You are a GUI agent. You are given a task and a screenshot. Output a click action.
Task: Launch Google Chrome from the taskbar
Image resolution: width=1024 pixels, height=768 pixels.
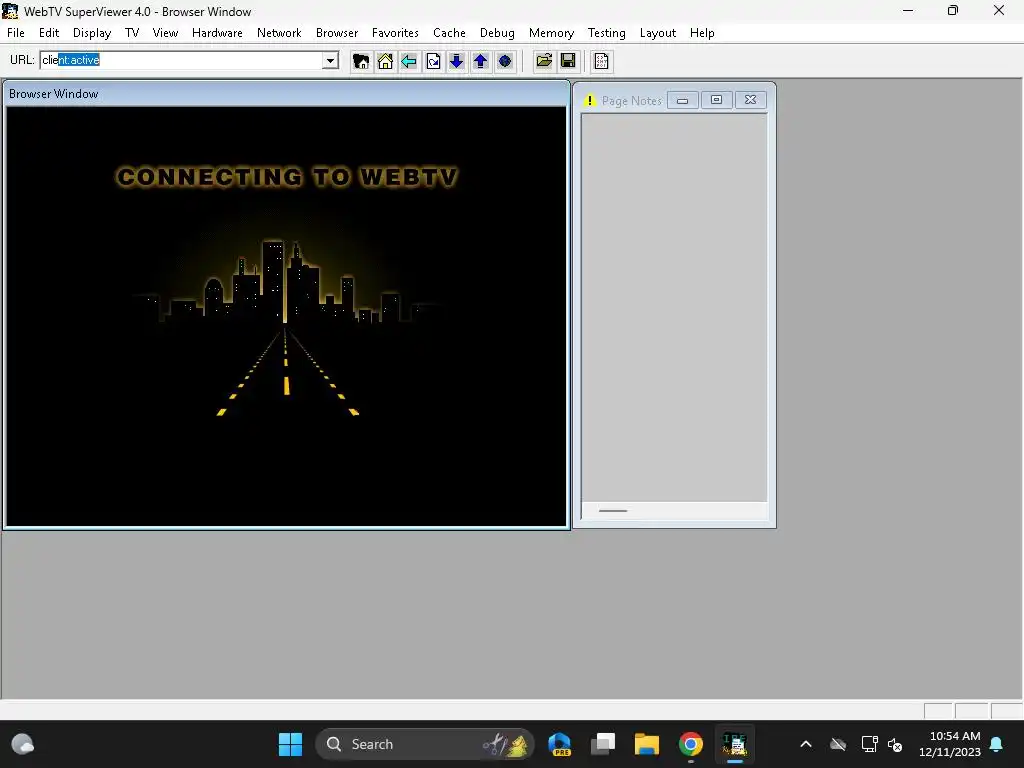(690, 744)
